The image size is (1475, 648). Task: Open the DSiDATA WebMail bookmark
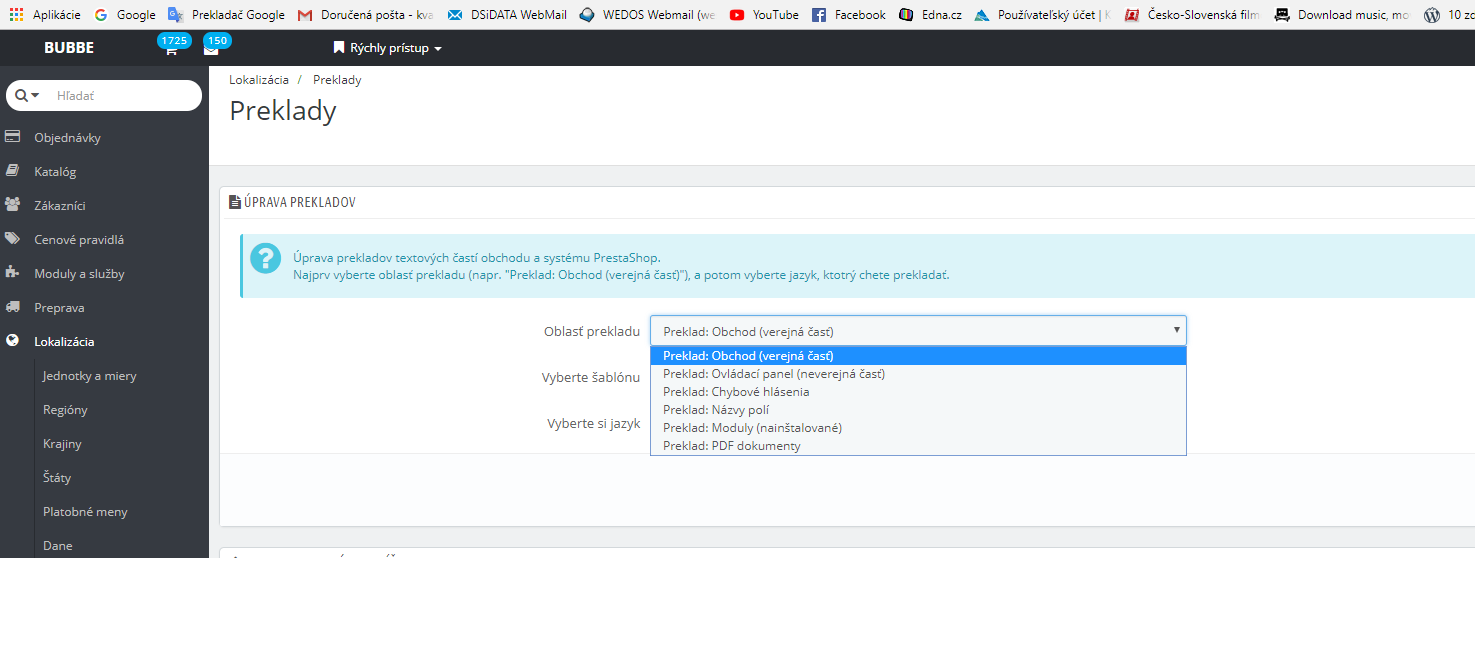(x=507, y=15)
